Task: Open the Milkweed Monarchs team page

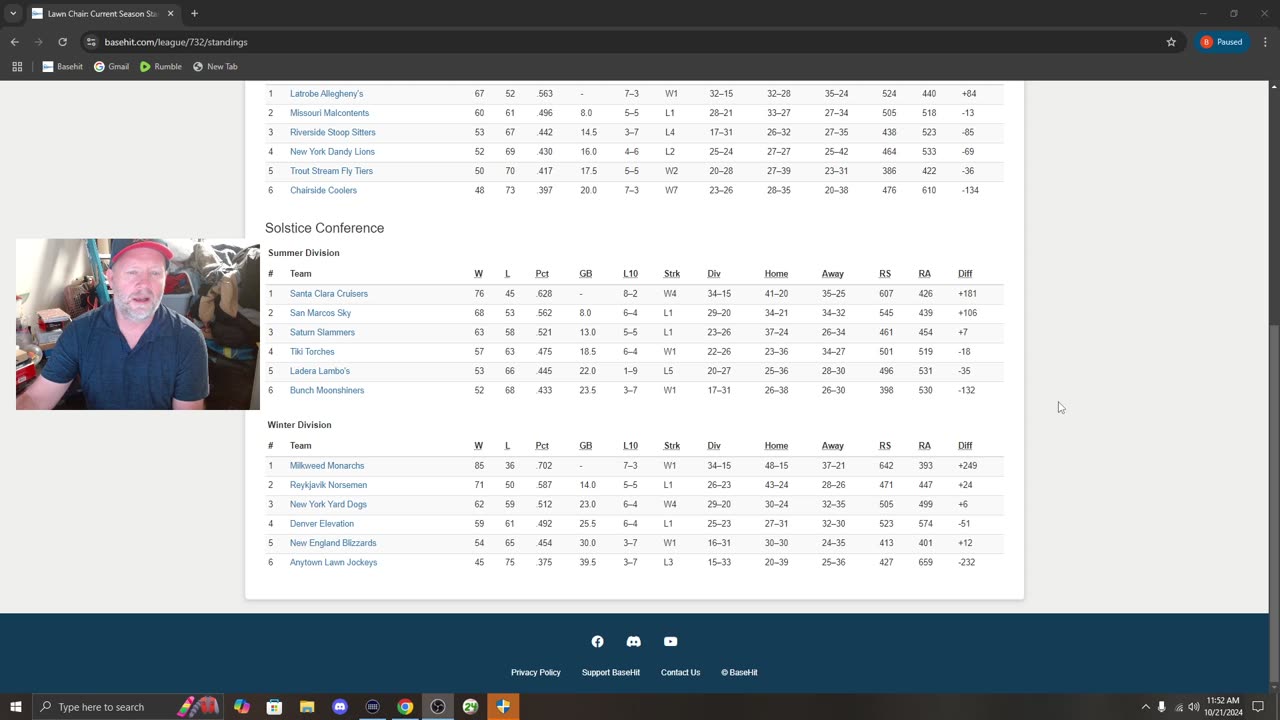Action: coord(327,466)
